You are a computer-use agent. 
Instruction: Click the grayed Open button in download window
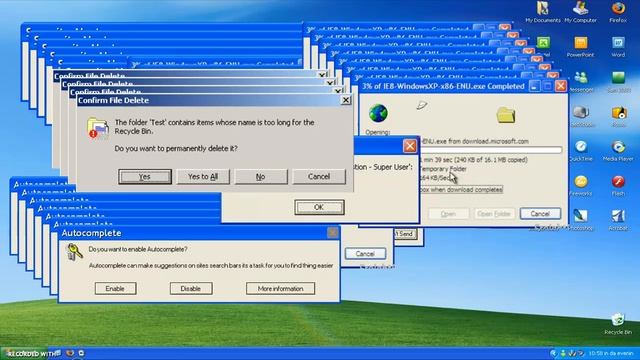click(448, 214)
